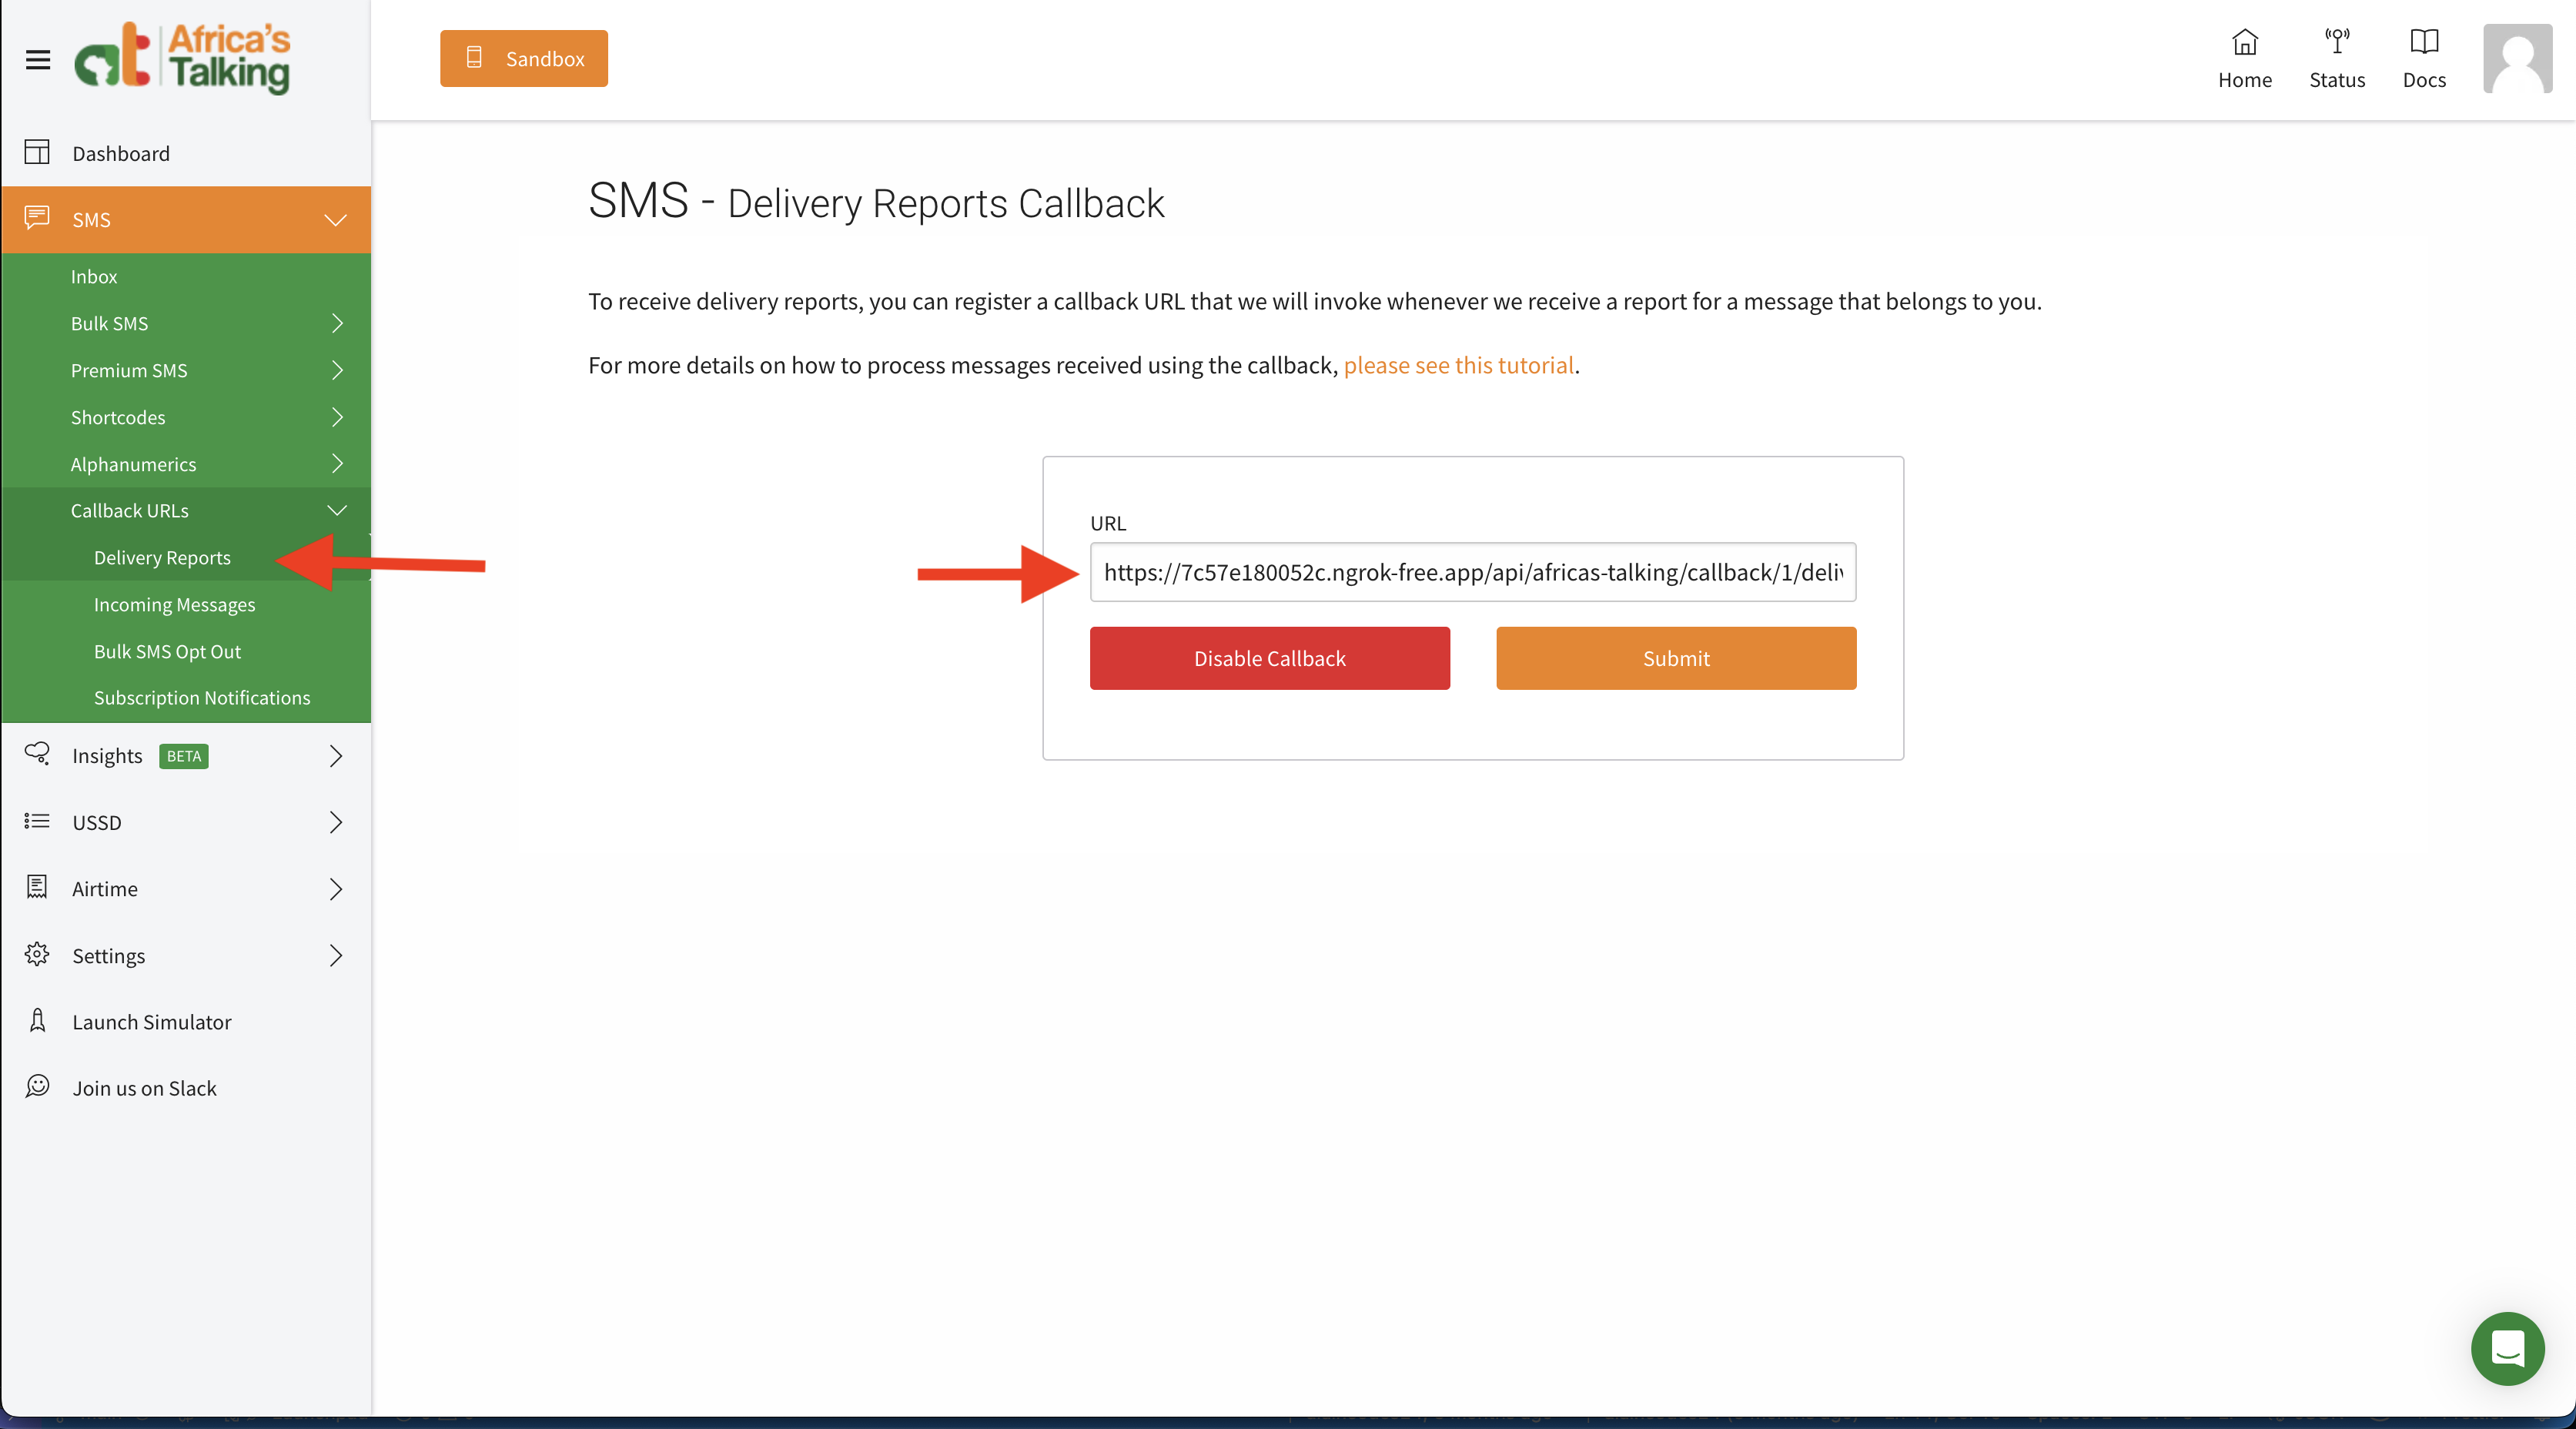Viewport: 2576px width, 1429px height.
Task: Click the Insights BETA badge
Action: [x=184, y=756]
